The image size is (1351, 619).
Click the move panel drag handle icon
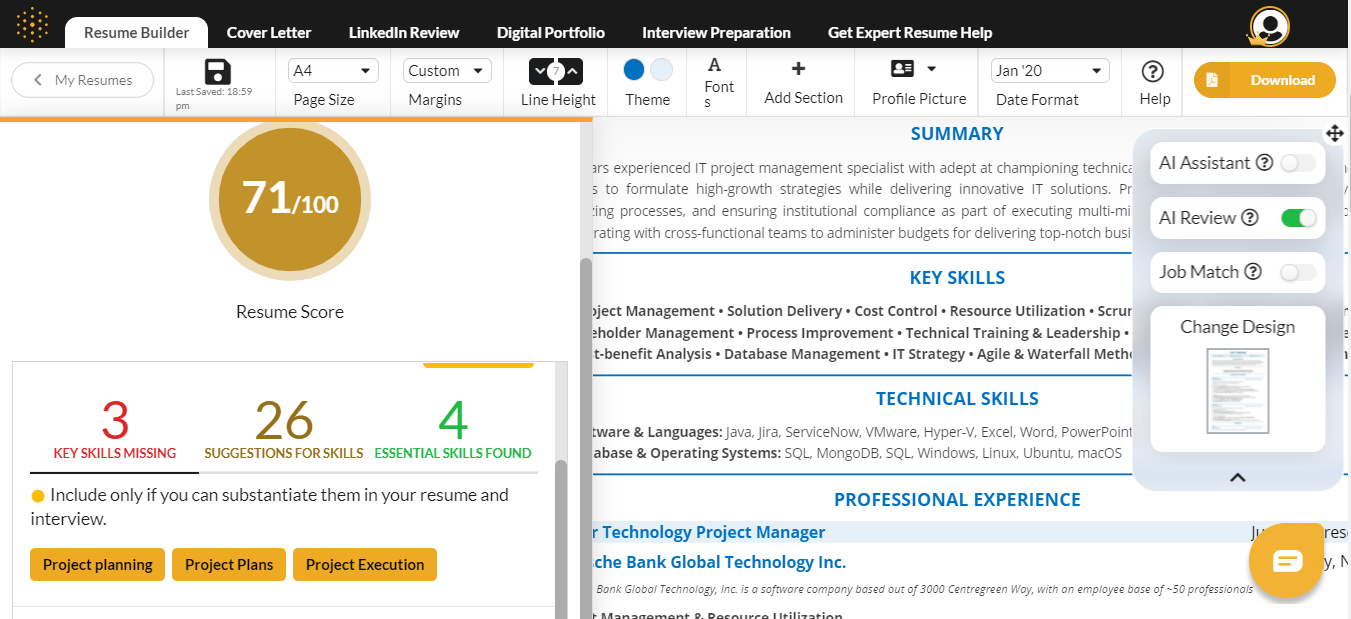[x=1334, y=133]
